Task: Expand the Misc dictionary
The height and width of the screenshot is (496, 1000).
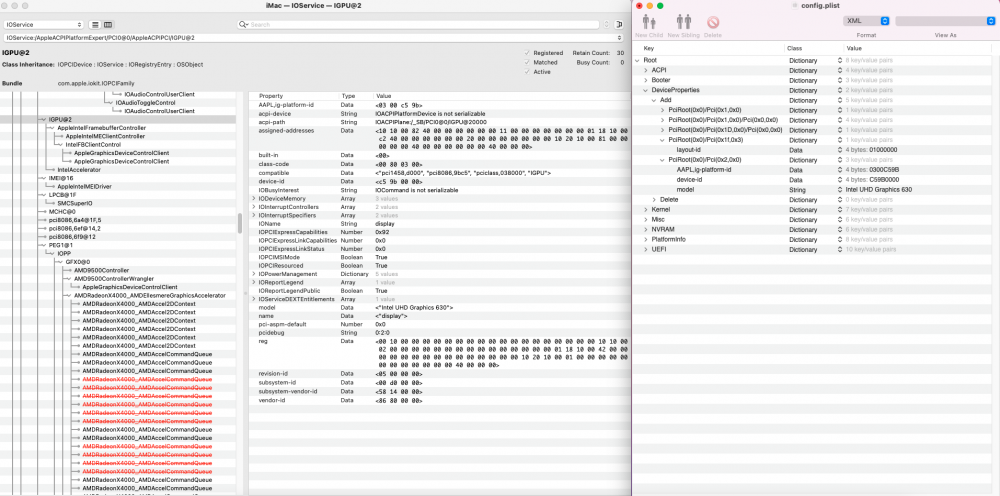Action: click(x=646, y=219)
